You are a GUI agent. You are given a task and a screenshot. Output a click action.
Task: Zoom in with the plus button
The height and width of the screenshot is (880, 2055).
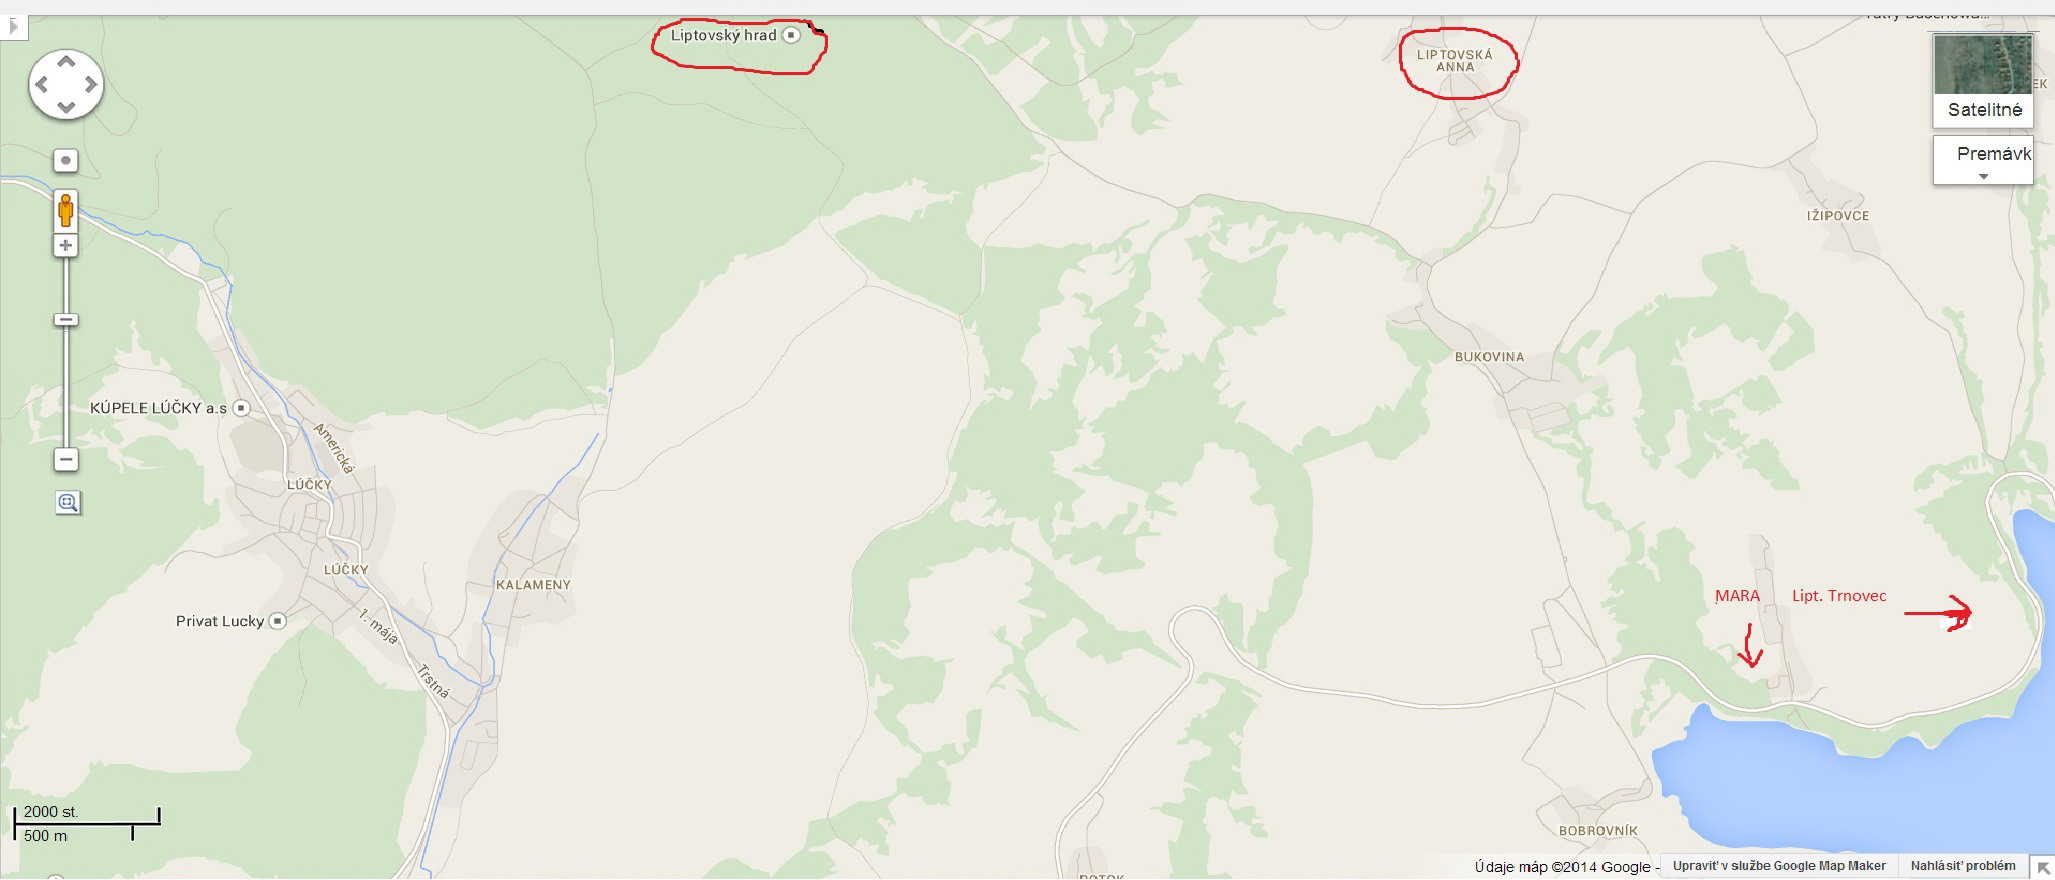(x=66, y=246)
